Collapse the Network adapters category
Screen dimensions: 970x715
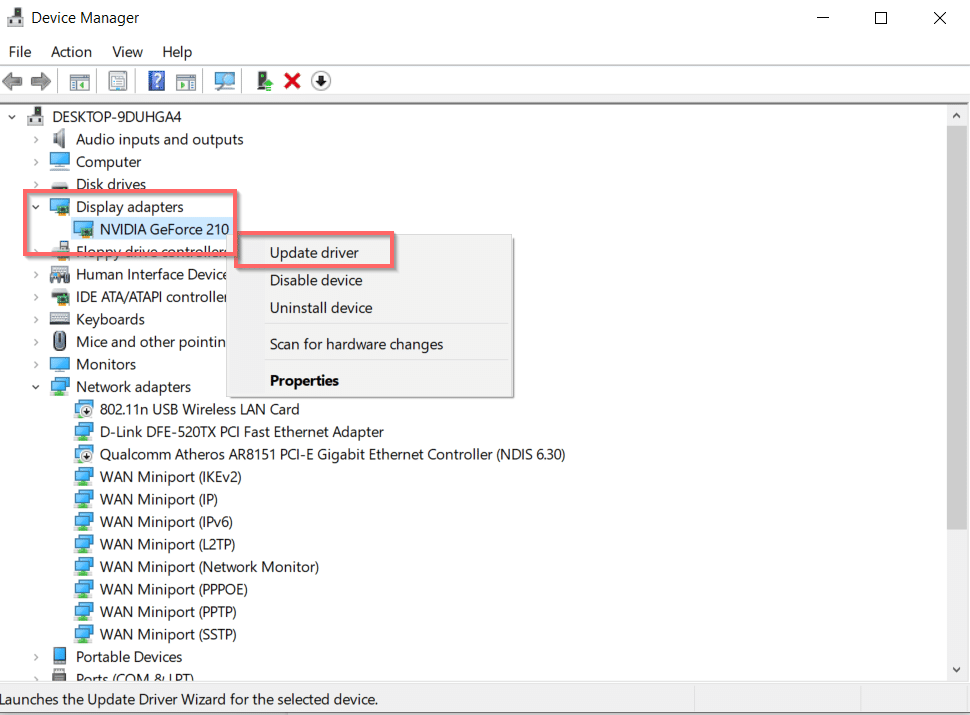[35, 386]
